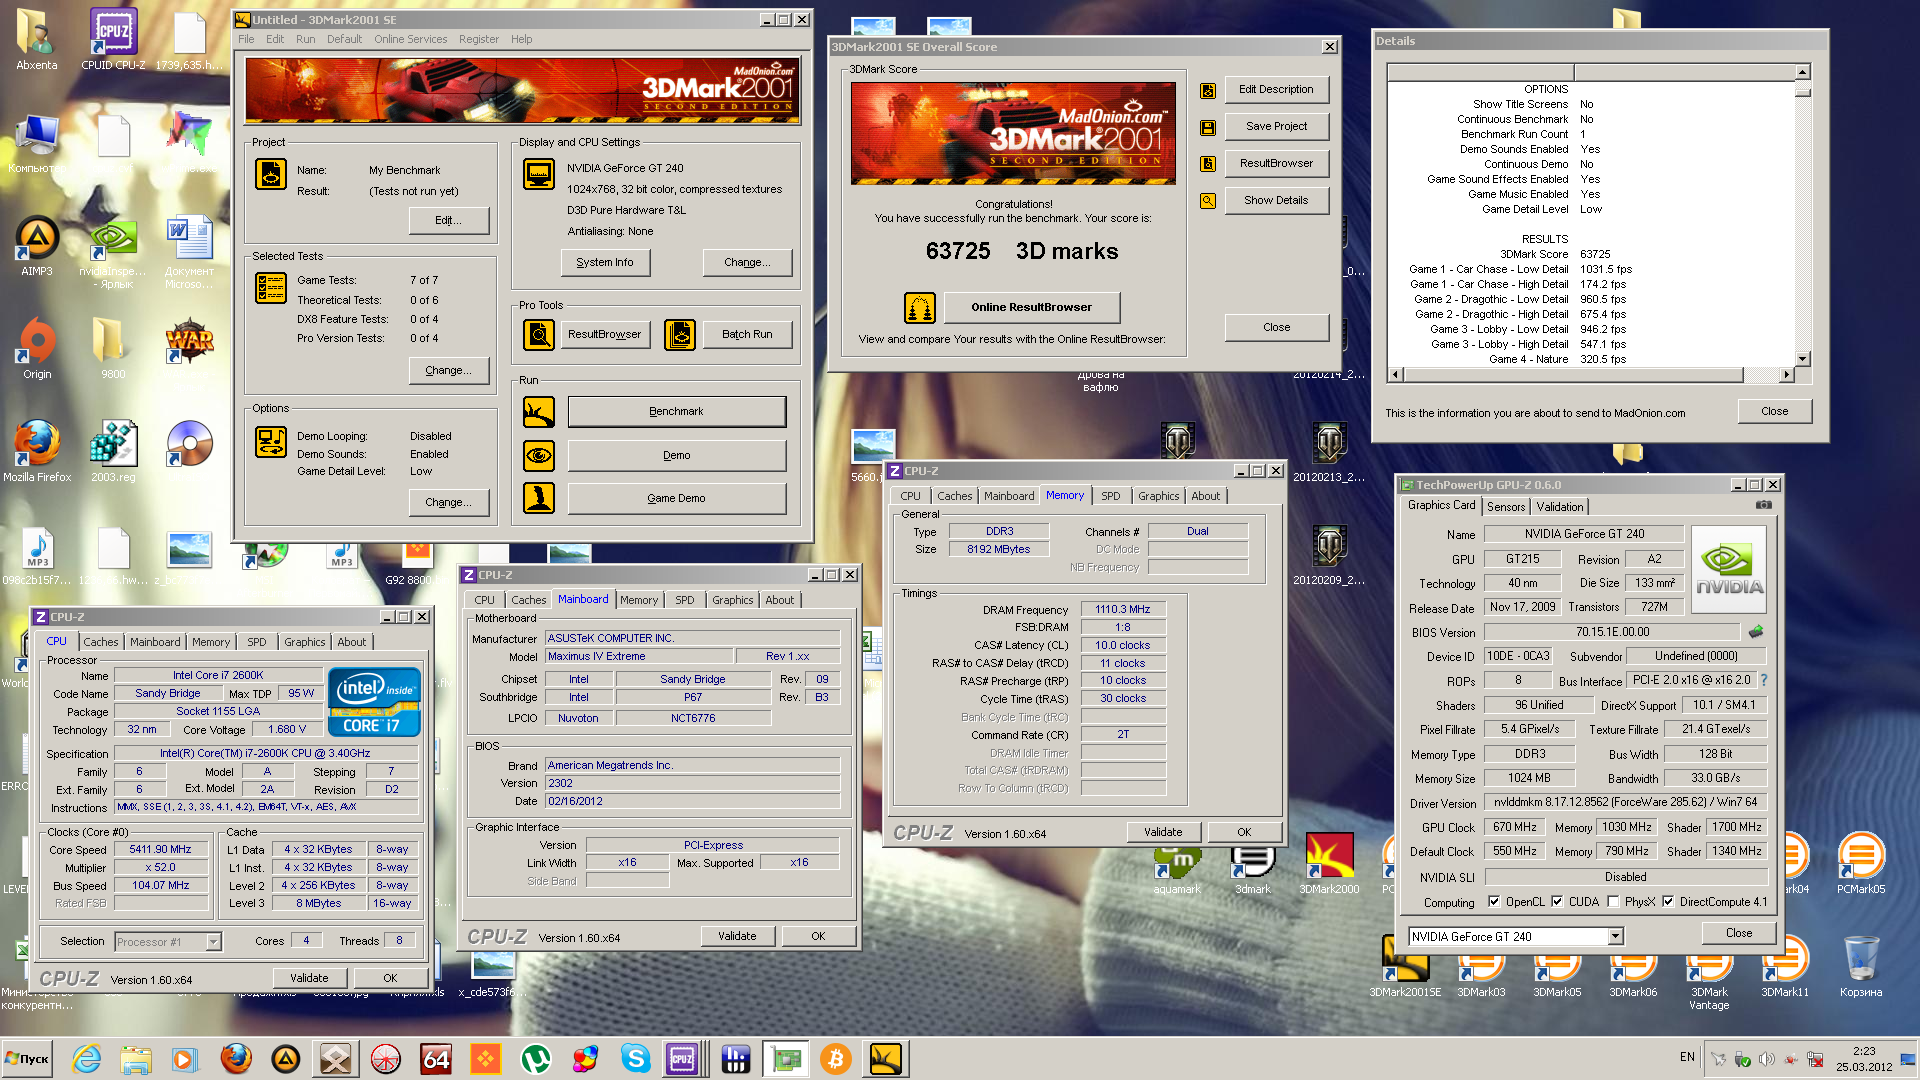This screenshot has height=1080, width=1920.
Task: Switch to Caches tab in CPU CPU-Z window
Action: pyautogui.click(x=100, y=642)
